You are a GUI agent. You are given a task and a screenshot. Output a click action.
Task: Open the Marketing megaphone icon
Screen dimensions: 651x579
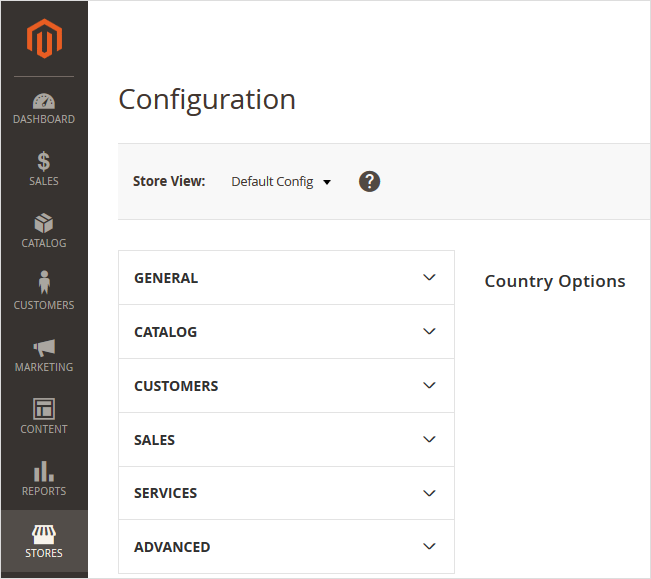44,355
